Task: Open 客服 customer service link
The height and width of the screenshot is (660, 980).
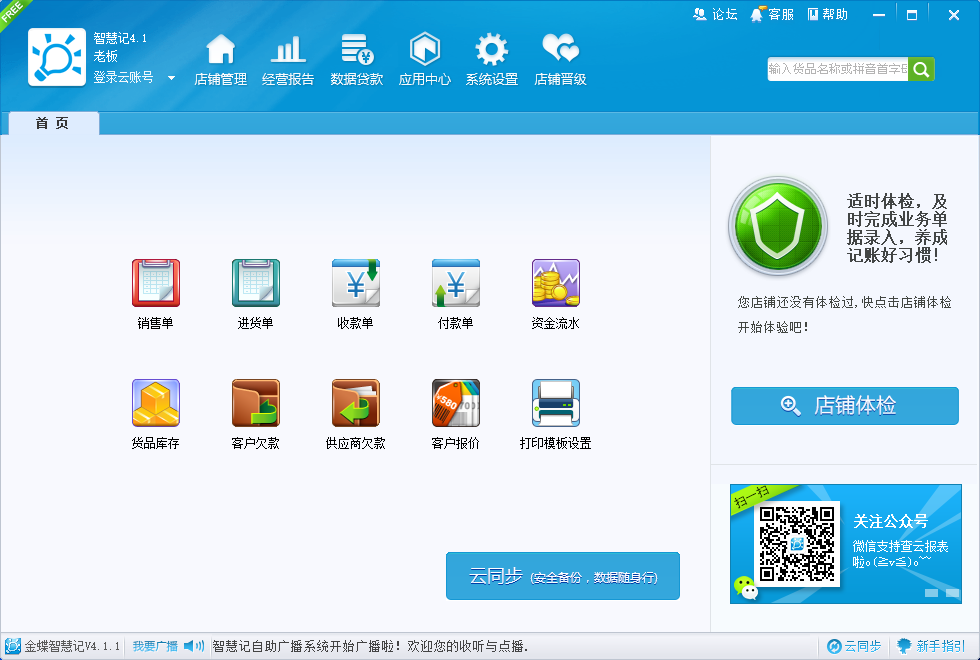Action: coord(772,14)
